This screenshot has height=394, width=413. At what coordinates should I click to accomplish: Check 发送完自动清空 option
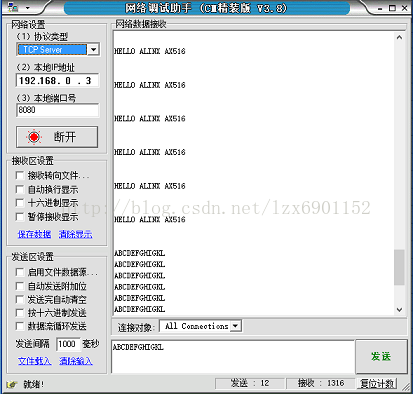pos(20,299)
